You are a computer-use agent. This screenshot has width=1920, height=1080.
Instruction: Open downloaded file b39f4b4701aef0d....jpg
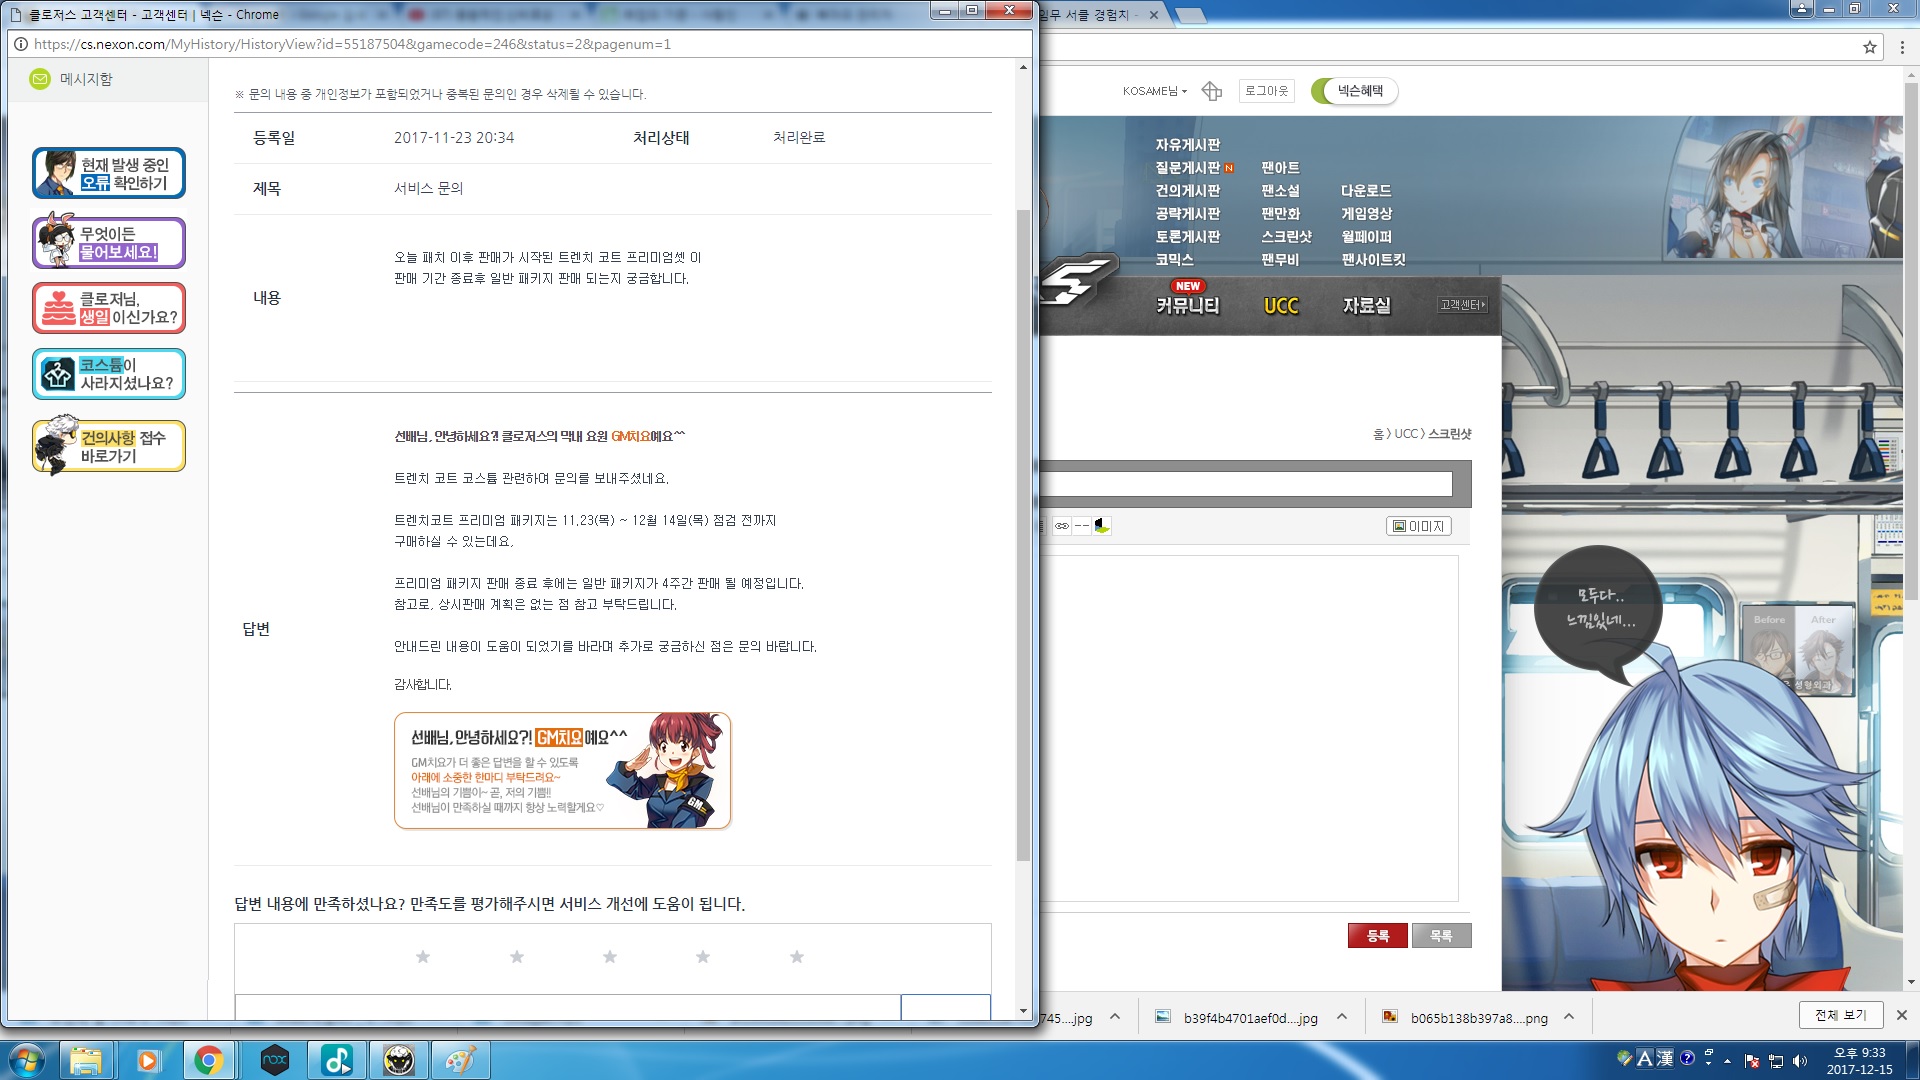click(x=1238, y=1018)
